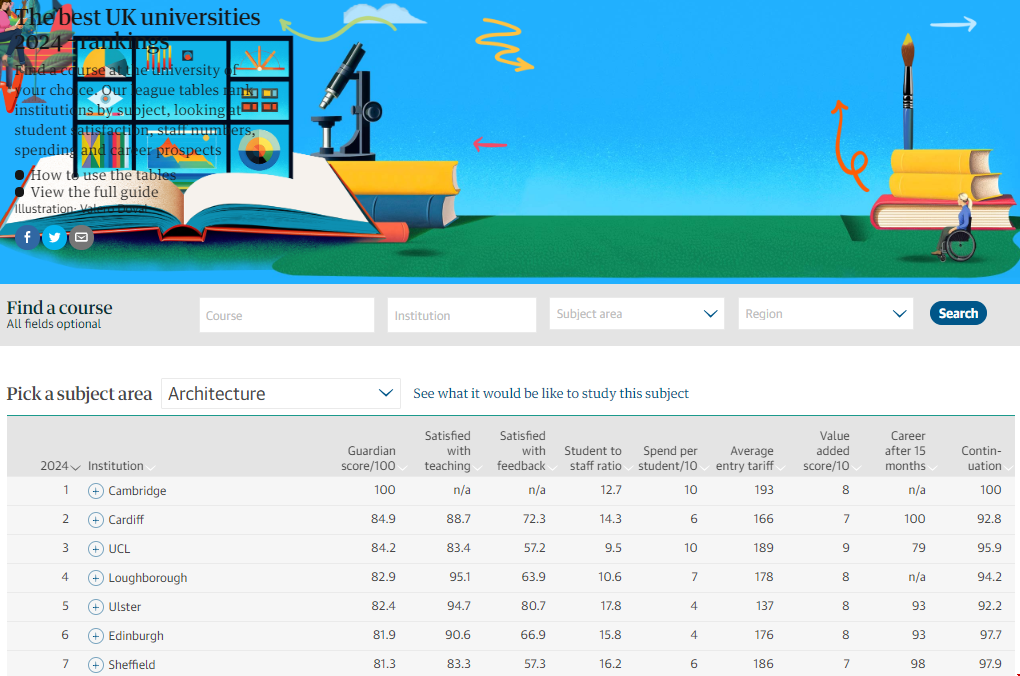
Task: Click plus icon beside Sheffield
Action: coord(96,665)
